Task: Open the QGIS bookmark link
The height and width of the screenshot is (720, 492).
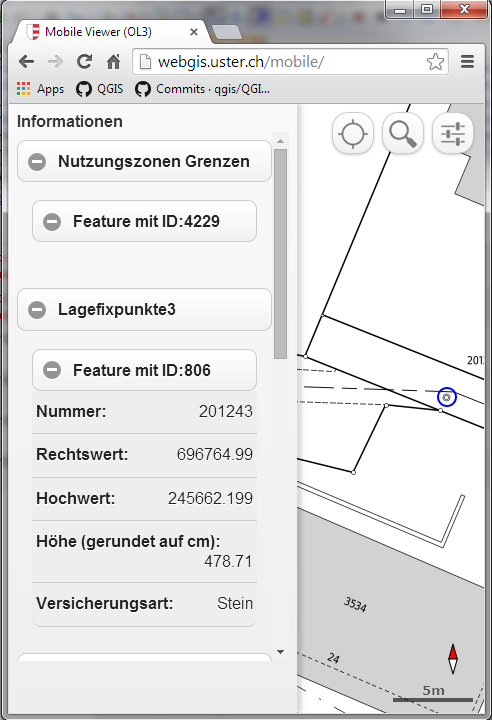Action: pos(100,89)
